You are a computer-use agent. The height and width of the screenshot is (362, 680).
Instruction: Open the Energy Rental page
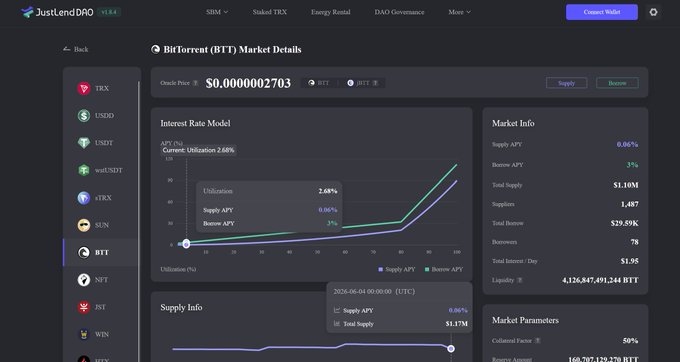[x=330, y=12]
